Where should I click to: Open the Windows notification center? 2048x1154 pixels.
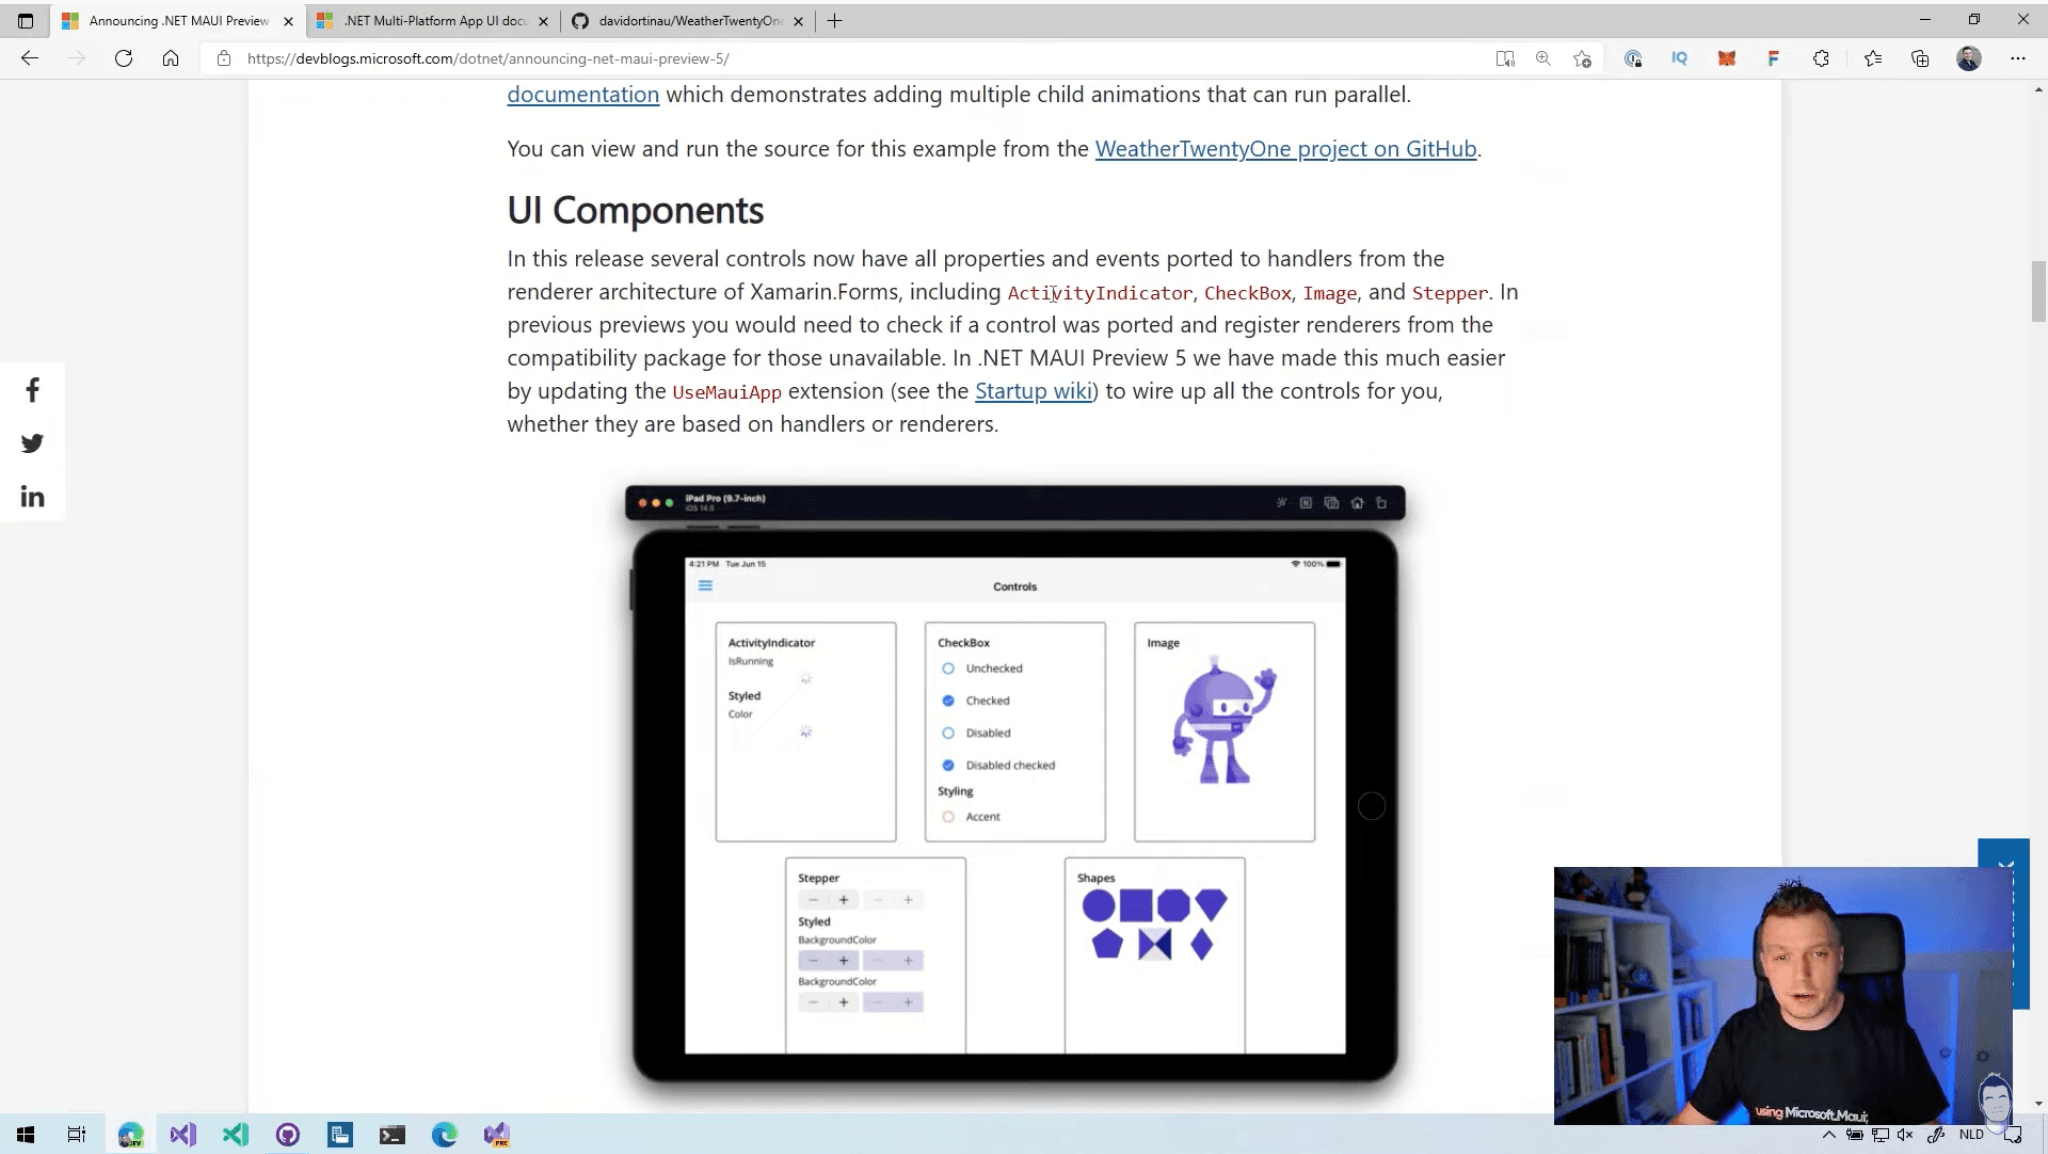(x=2014, y=1135)
